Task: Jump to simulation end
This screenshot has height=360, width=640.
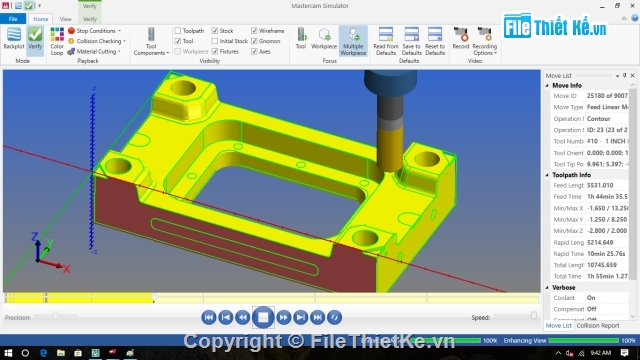Action: 317,317
